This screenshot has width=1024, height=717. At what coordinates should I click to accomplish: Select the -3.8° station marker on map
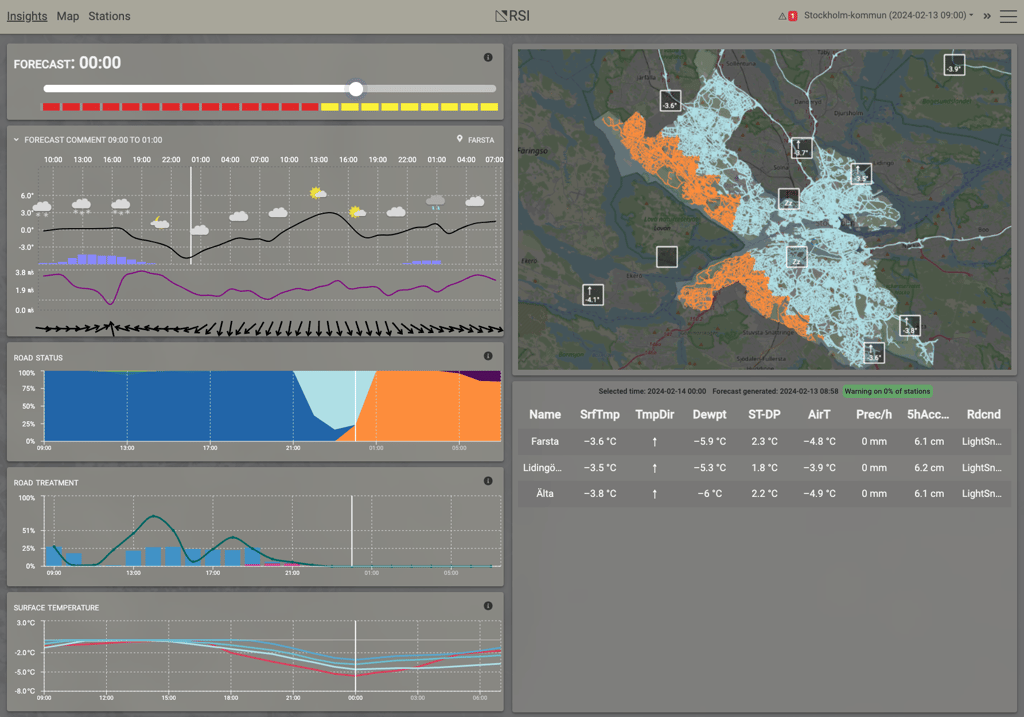click(x=910, y=325)
